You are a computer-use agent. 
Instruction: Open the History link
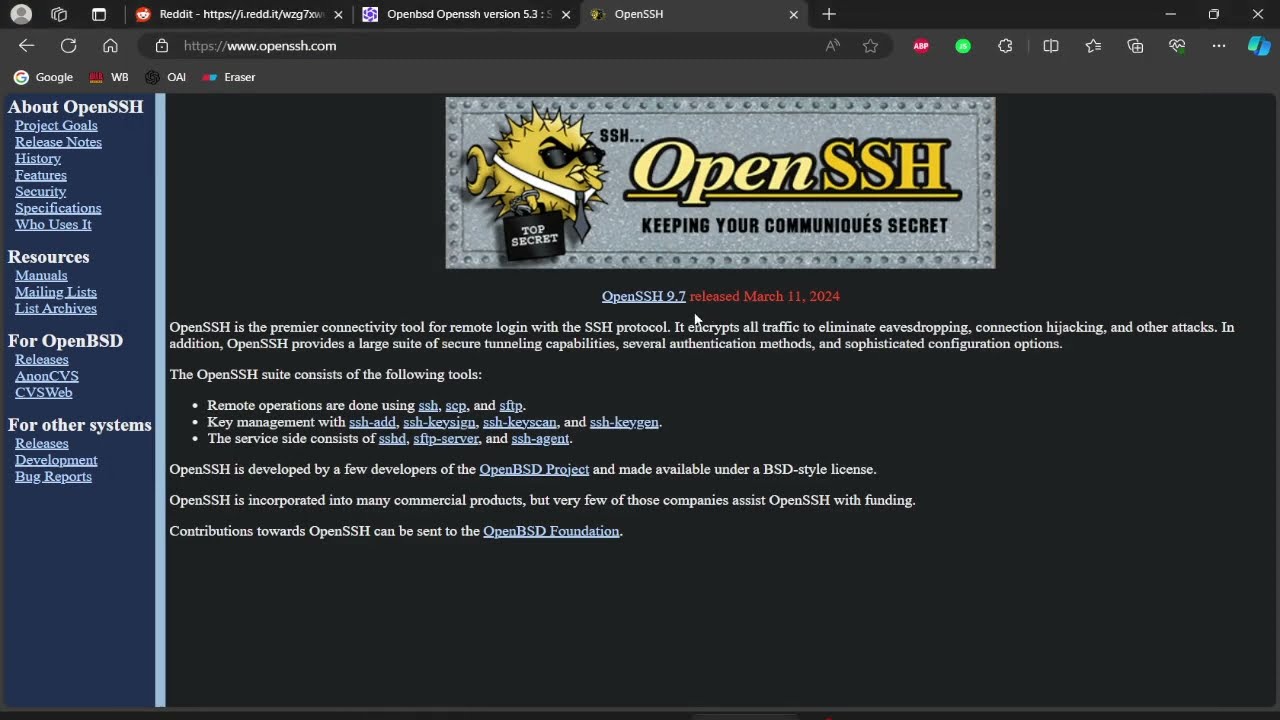tap(38, 158)
